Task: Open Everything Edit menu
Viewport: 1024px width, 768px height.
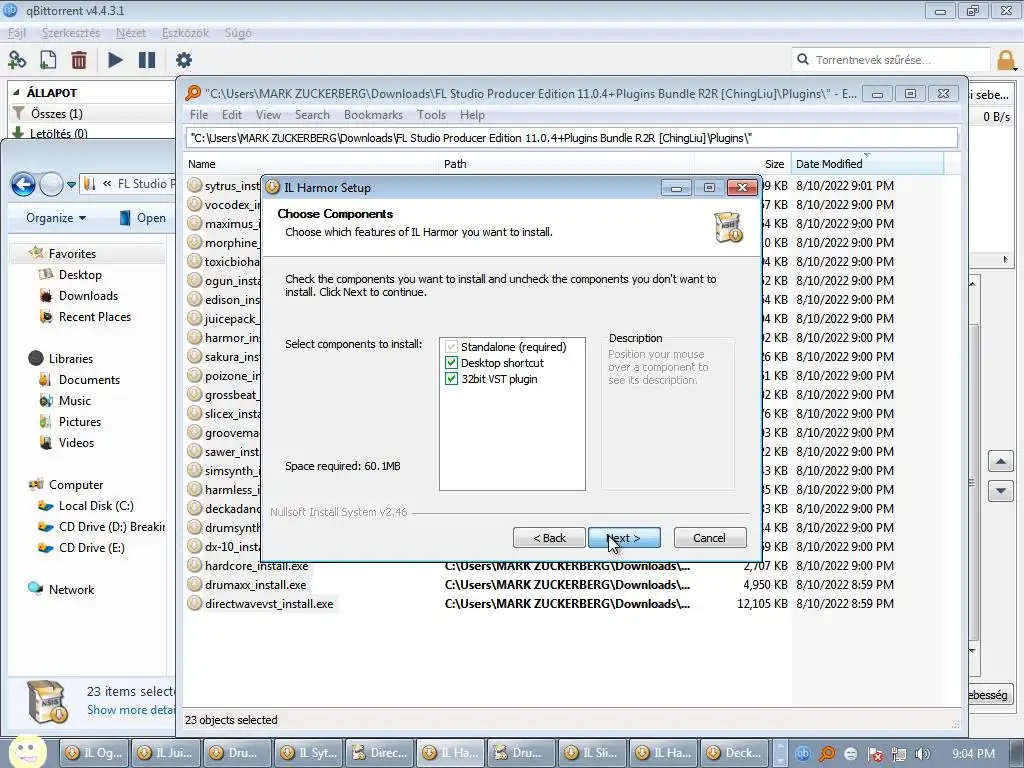Action: point(232,115)
